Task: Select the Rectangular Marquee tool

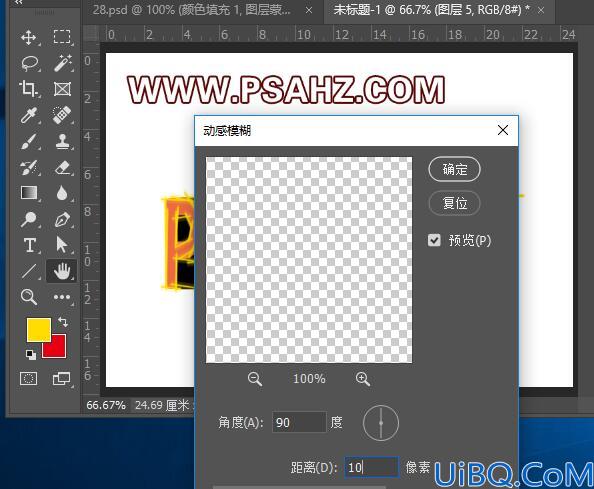Action: pos(62,37)
